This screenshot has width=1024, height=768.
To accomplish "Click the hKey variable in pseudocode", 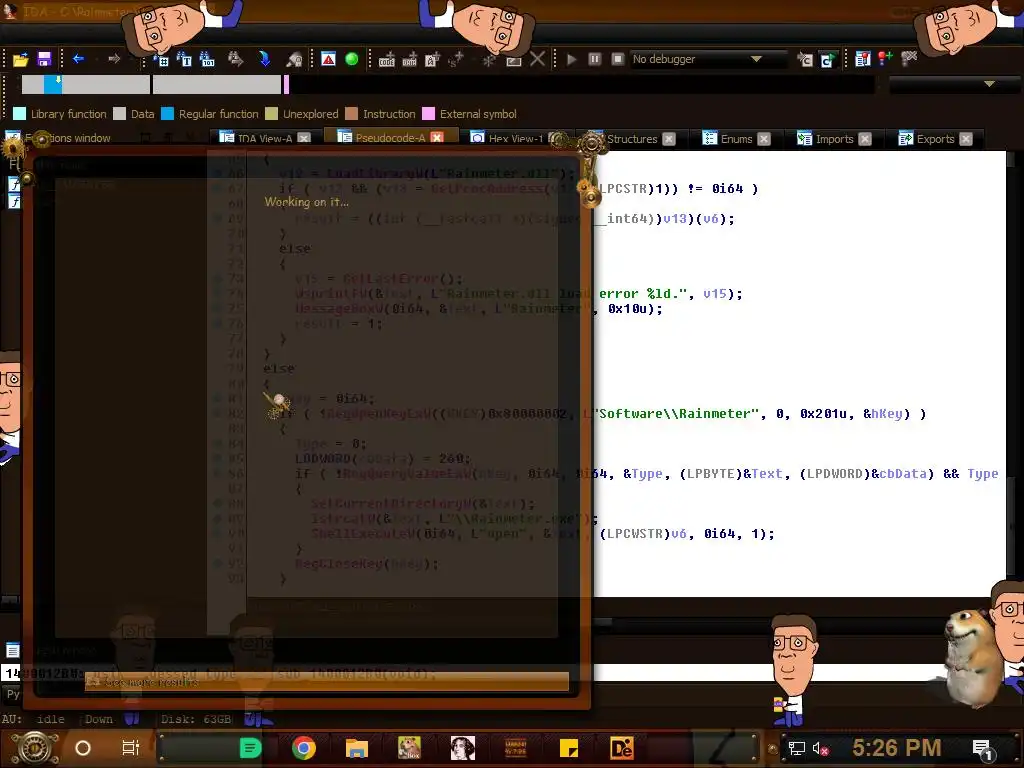I will (x=886, y=413).
